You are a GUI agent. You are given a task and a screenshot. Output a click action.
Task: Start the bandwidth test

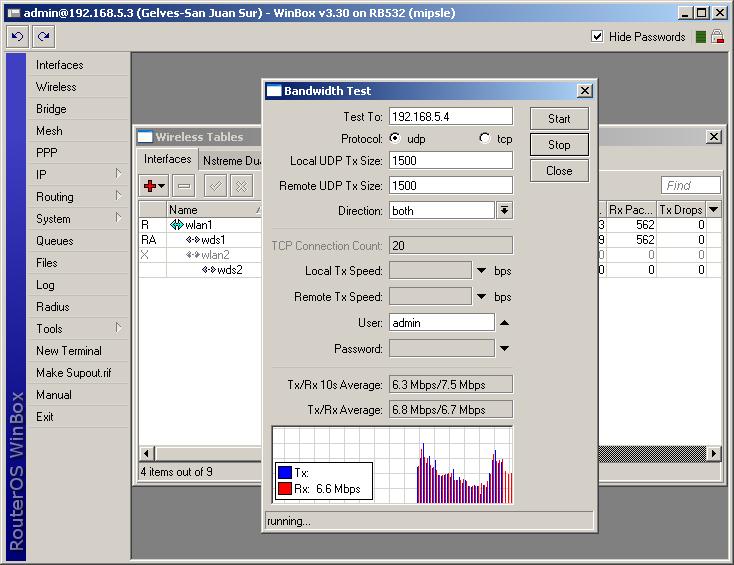[x=559, y=119]
